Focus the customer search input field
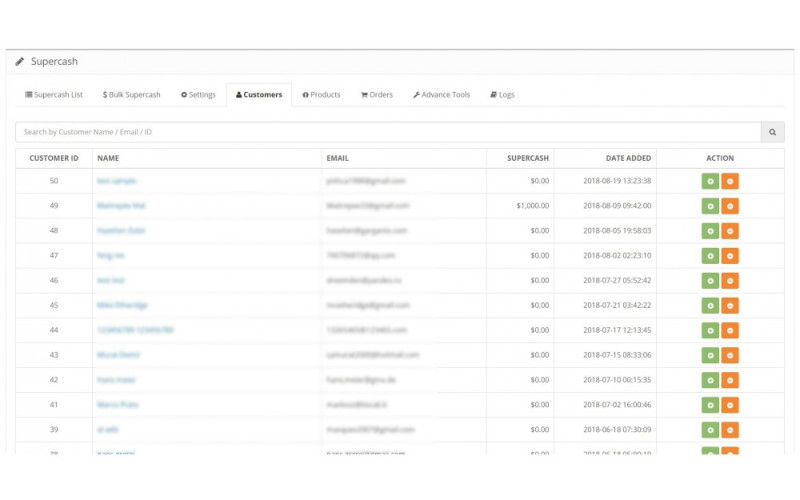 (x=388, y=132)
